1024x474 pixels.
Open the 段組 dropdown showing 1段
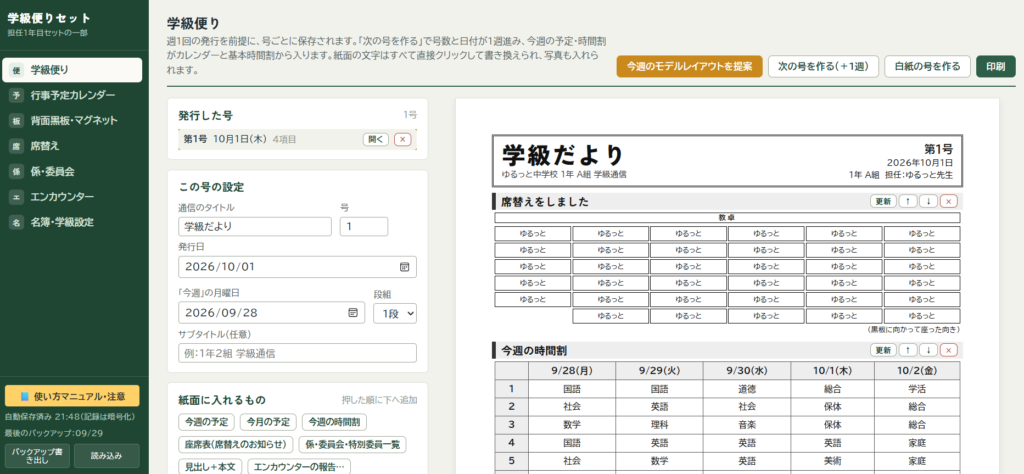tap(395, 313)
